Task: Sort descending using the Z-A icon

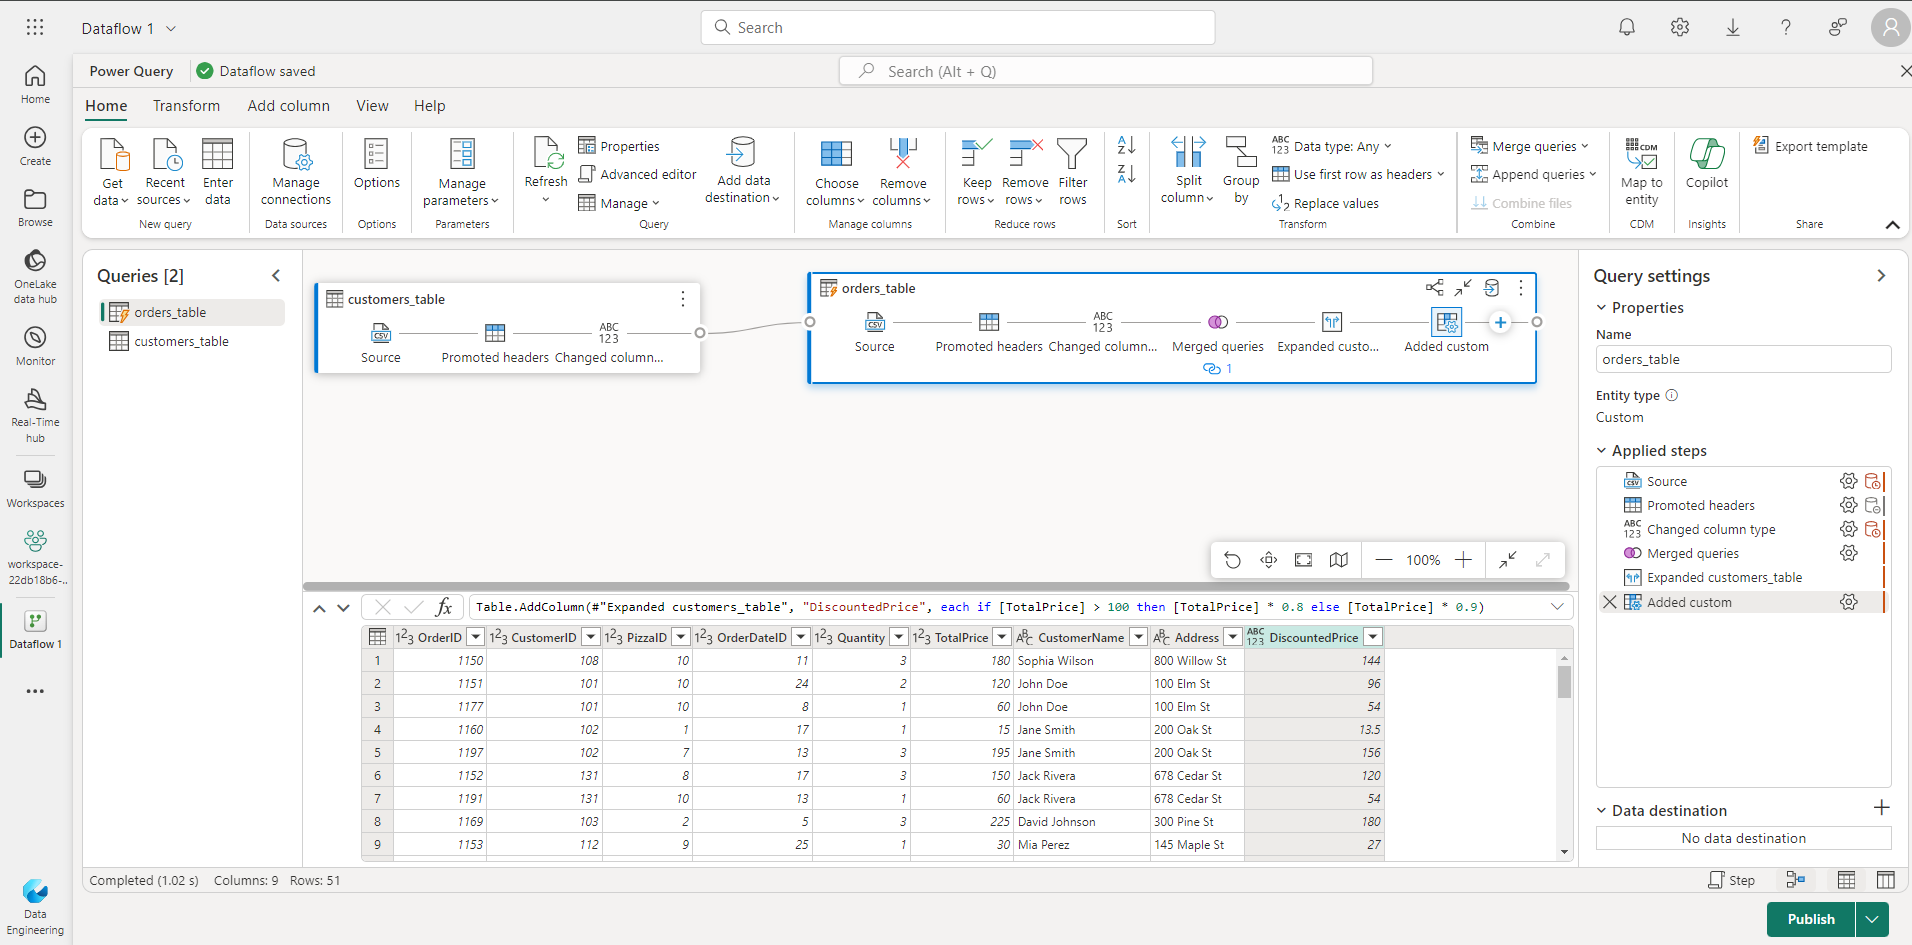Action: pos(1126,174)
